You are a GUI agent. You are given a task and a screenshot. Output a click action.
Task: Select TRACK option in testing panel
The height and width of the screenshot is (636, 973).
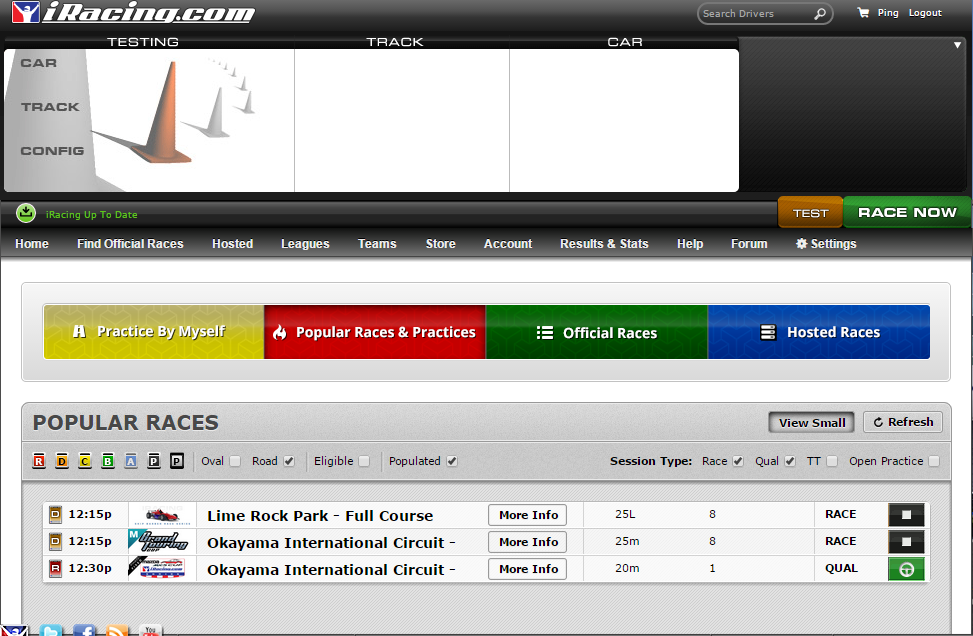point(50,107)
